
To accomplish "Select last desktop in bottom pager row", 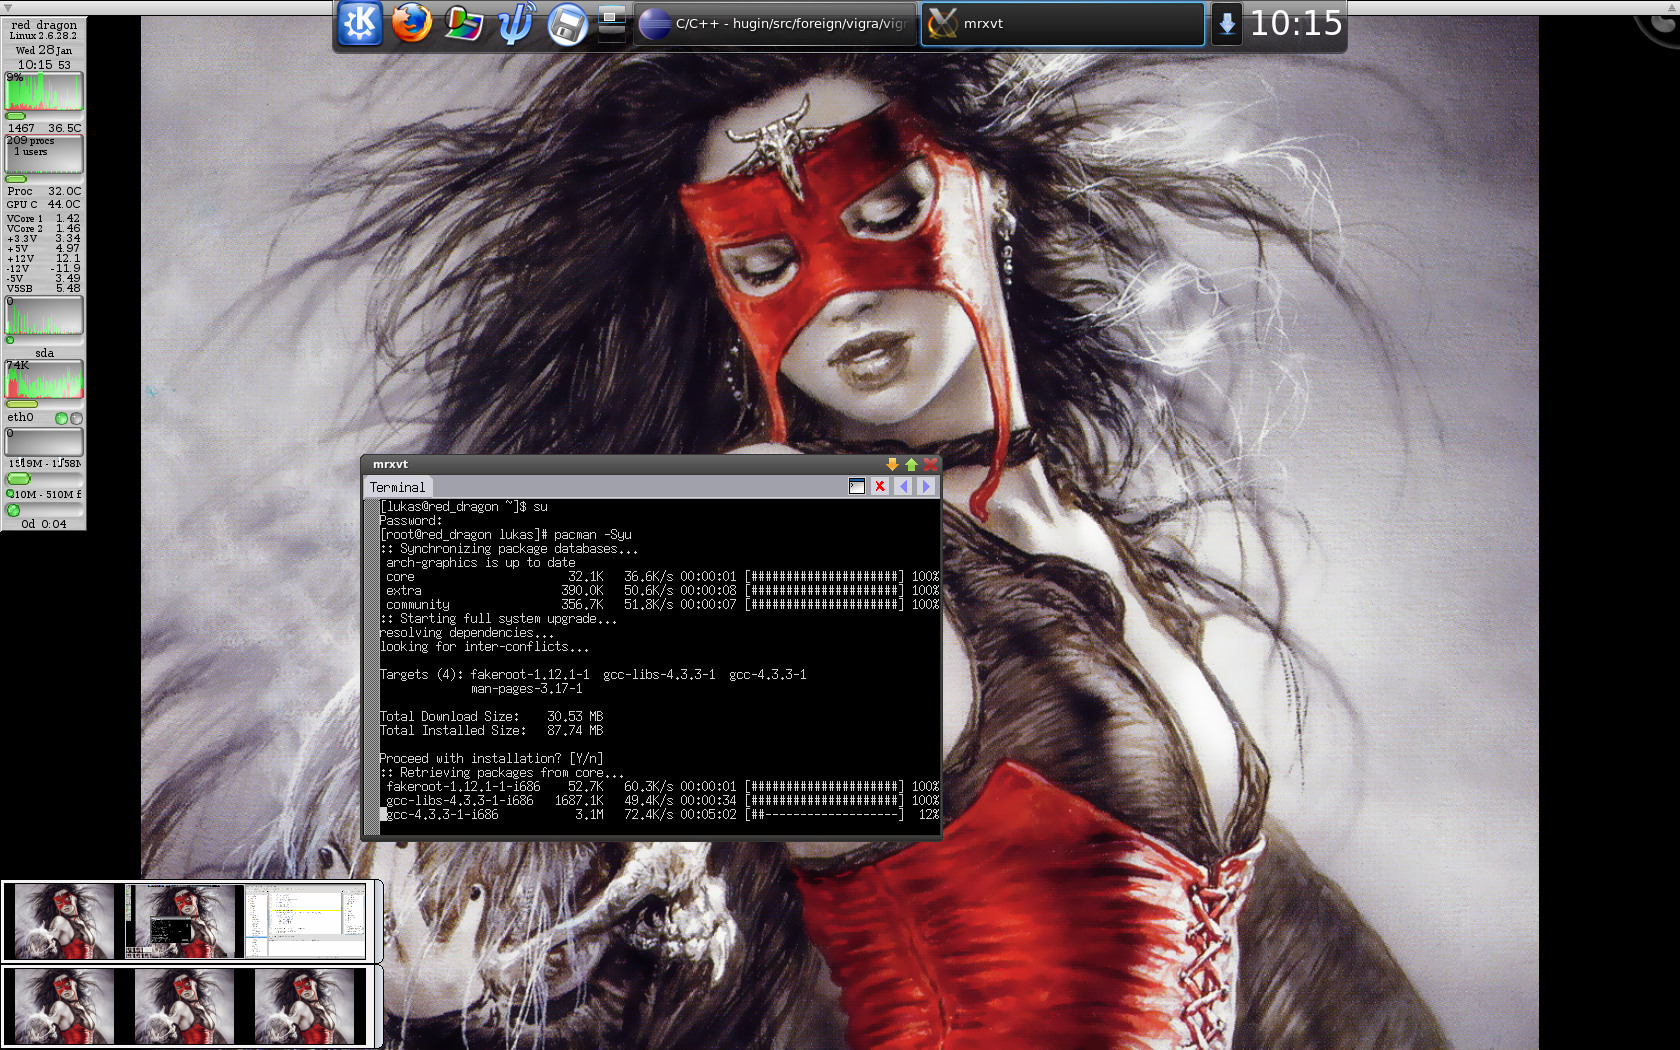I will (x=306, y=1008).
